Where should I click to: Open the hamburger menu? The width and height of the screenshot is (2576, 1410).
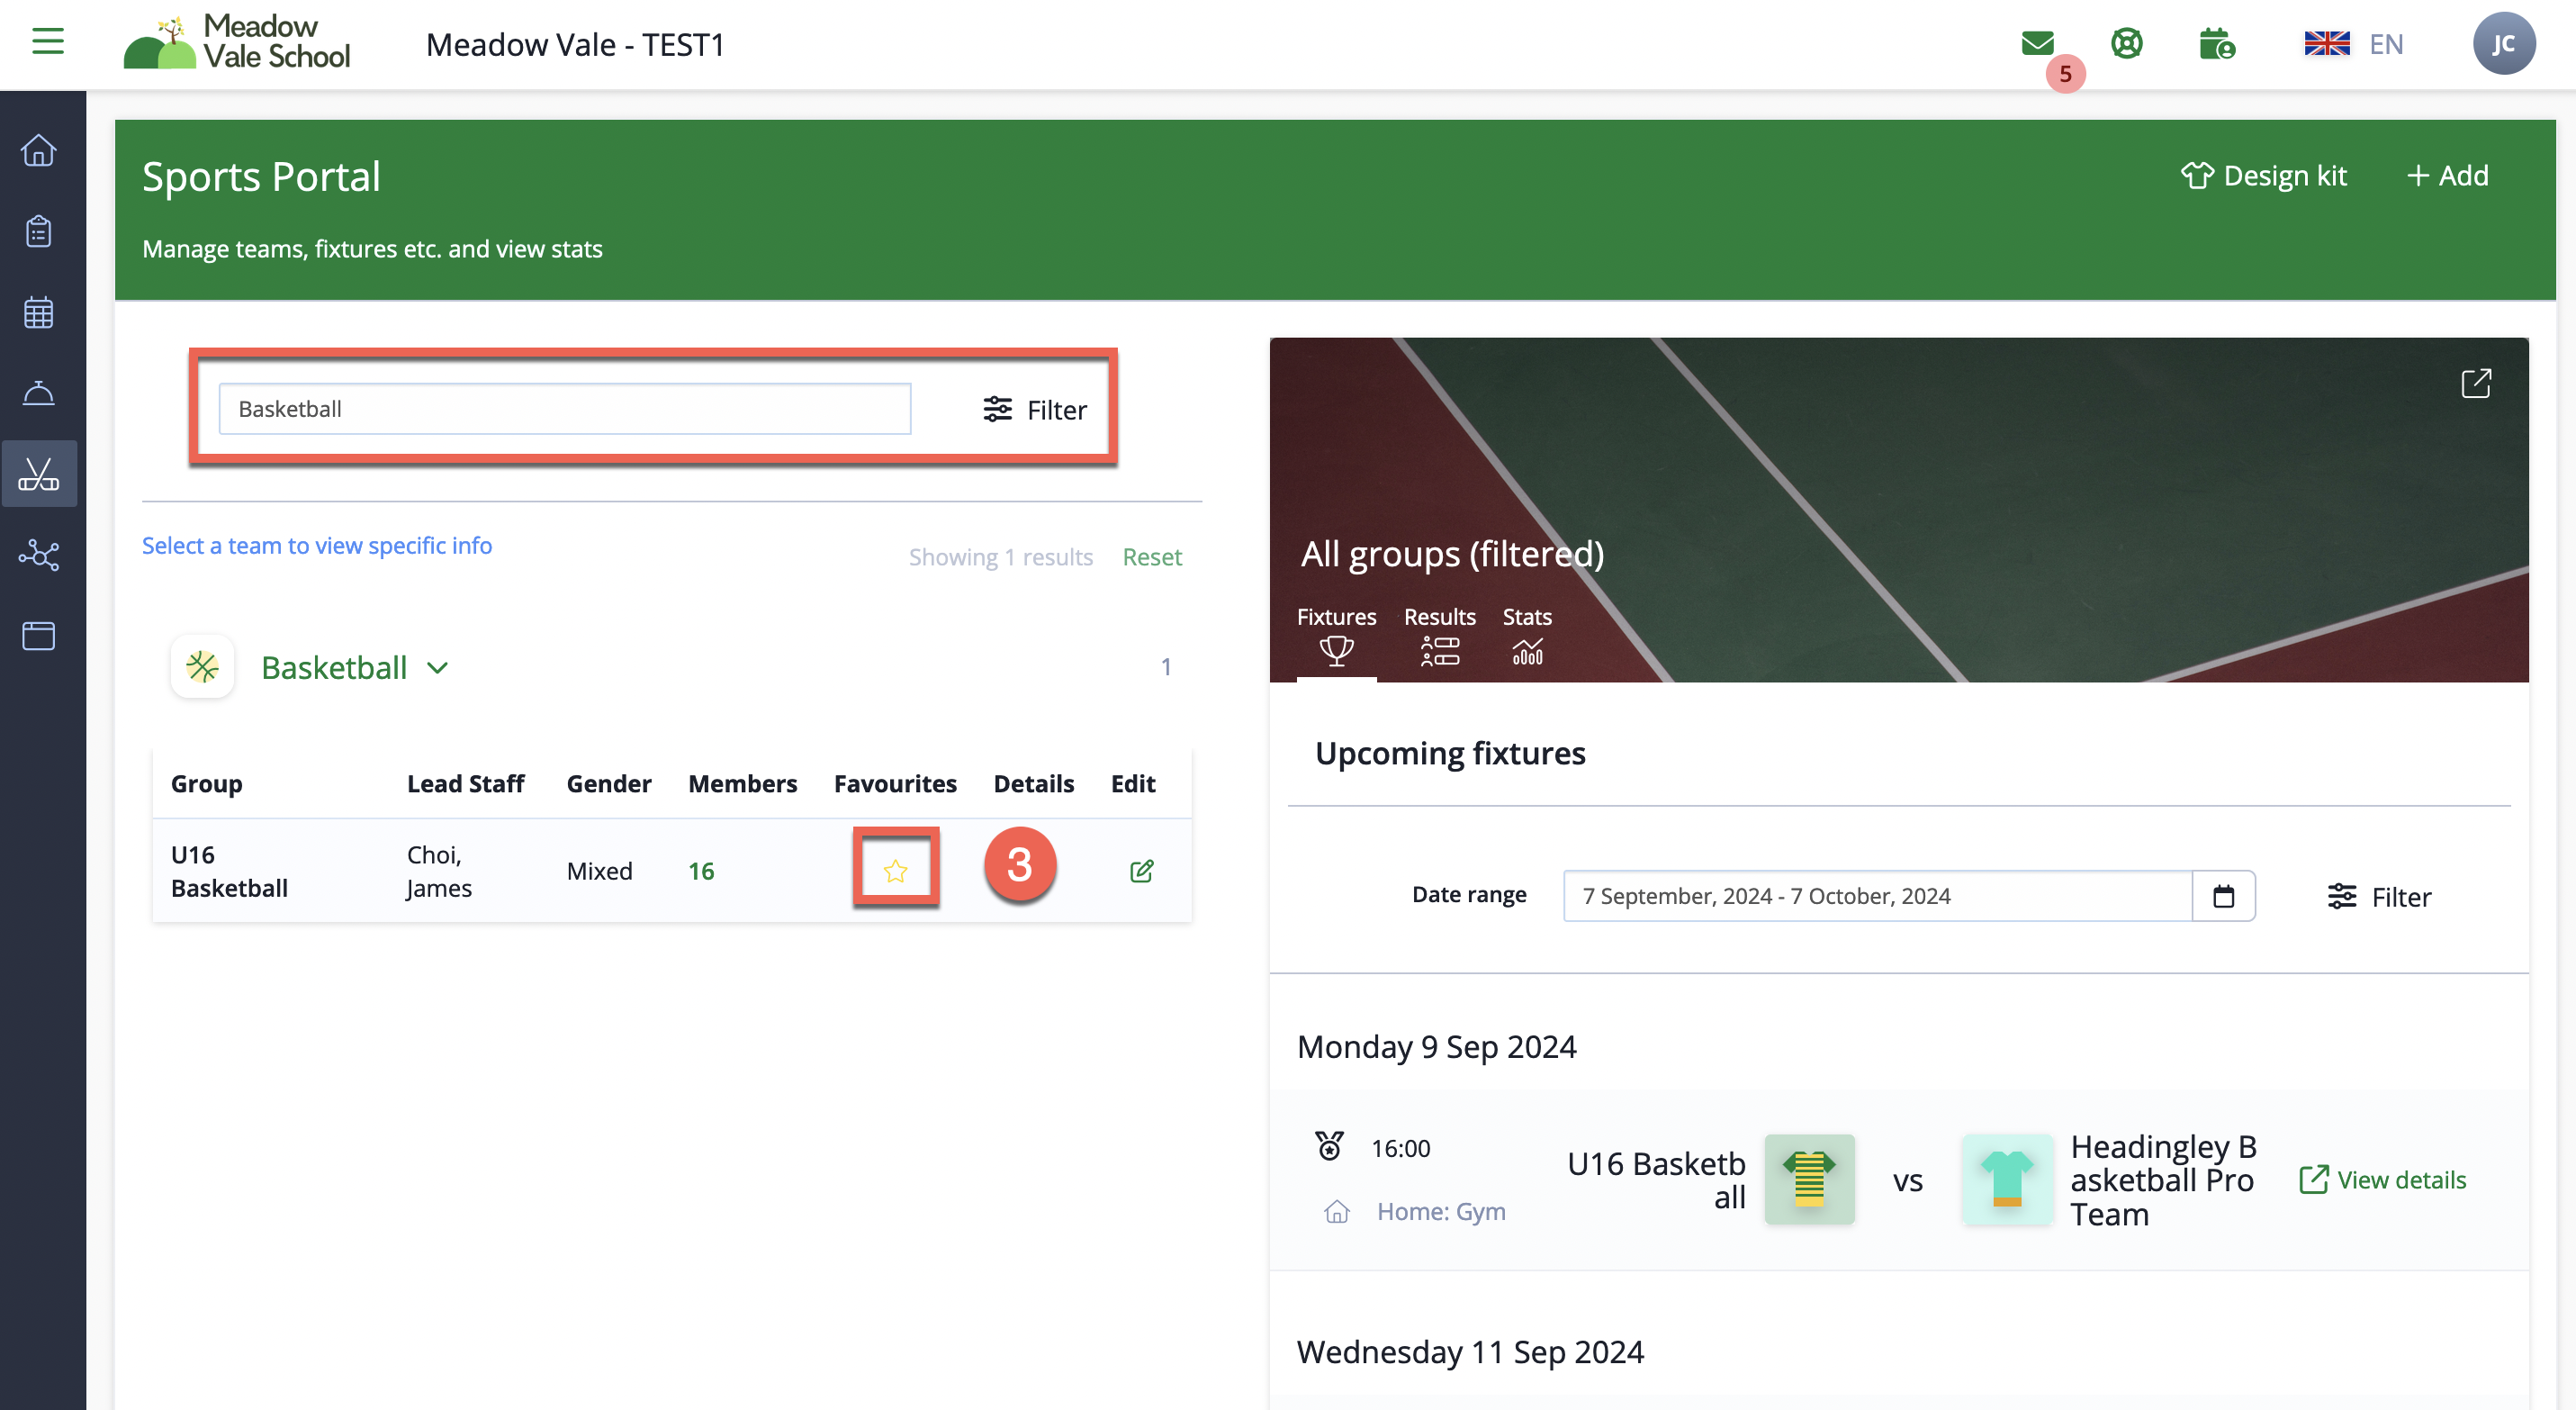[x=47, y=42]
